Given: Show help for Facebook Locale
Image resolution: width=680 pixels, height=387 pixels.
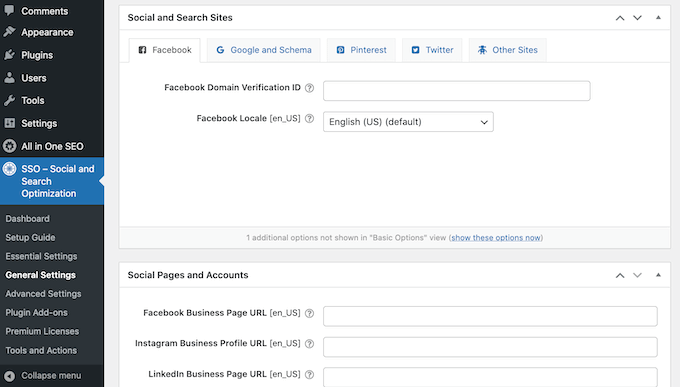Looking at the screenshot, I should 309,118.
